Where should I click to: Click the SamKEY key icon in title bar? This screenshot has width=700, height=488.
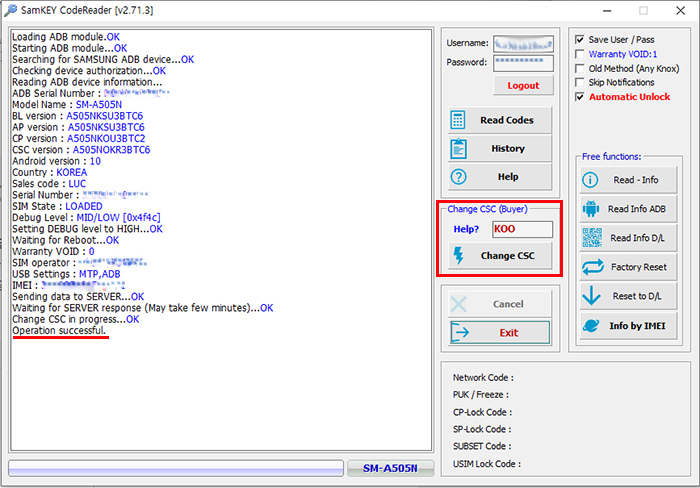[10, 10]
